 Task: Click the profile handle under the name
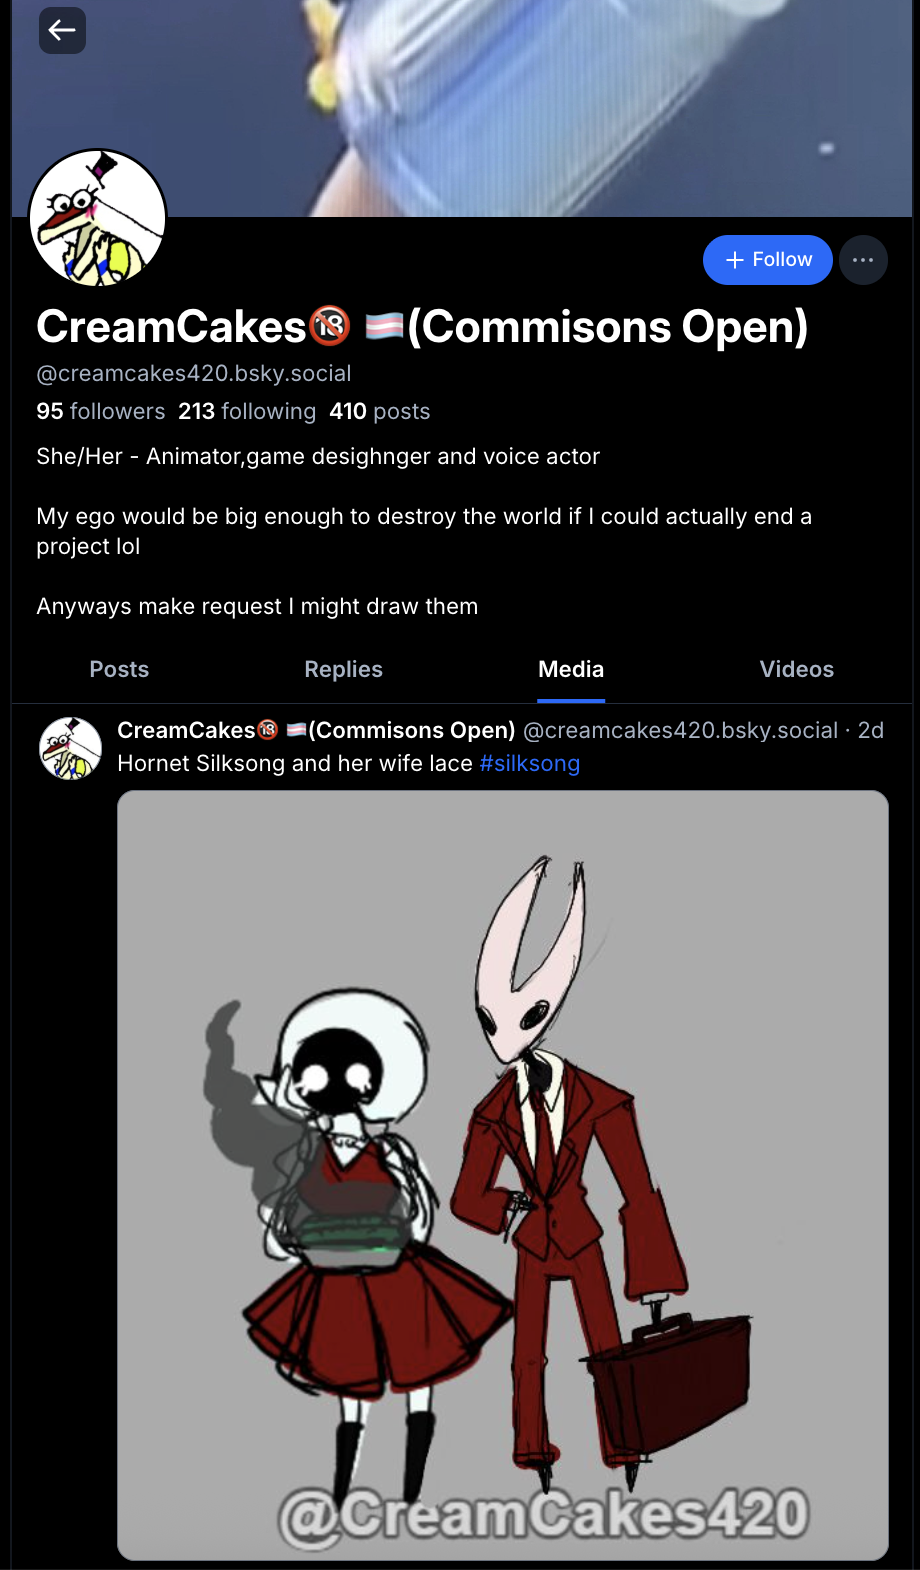coord(194,373)
